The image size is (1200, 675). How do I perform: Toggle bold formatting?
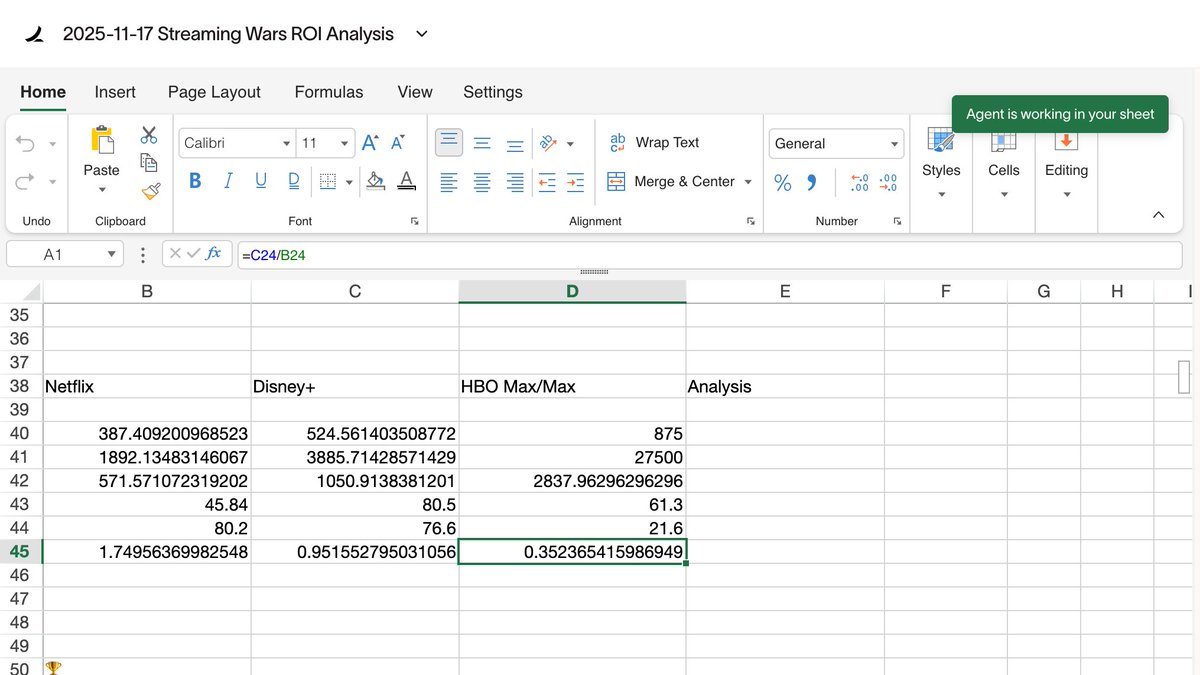195,181
